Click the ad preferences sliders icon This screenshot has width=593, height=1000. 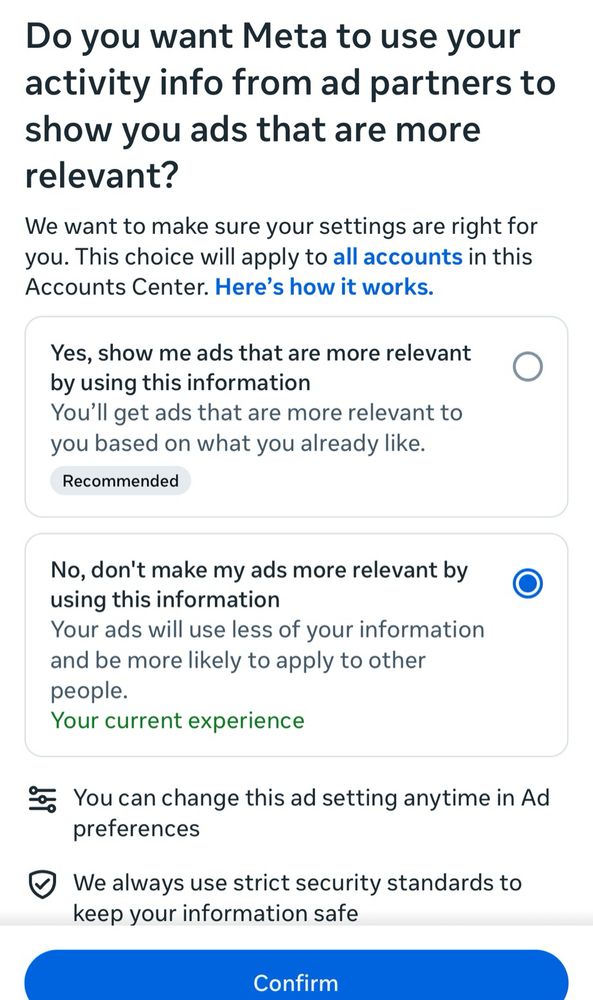tap(41, 798)
